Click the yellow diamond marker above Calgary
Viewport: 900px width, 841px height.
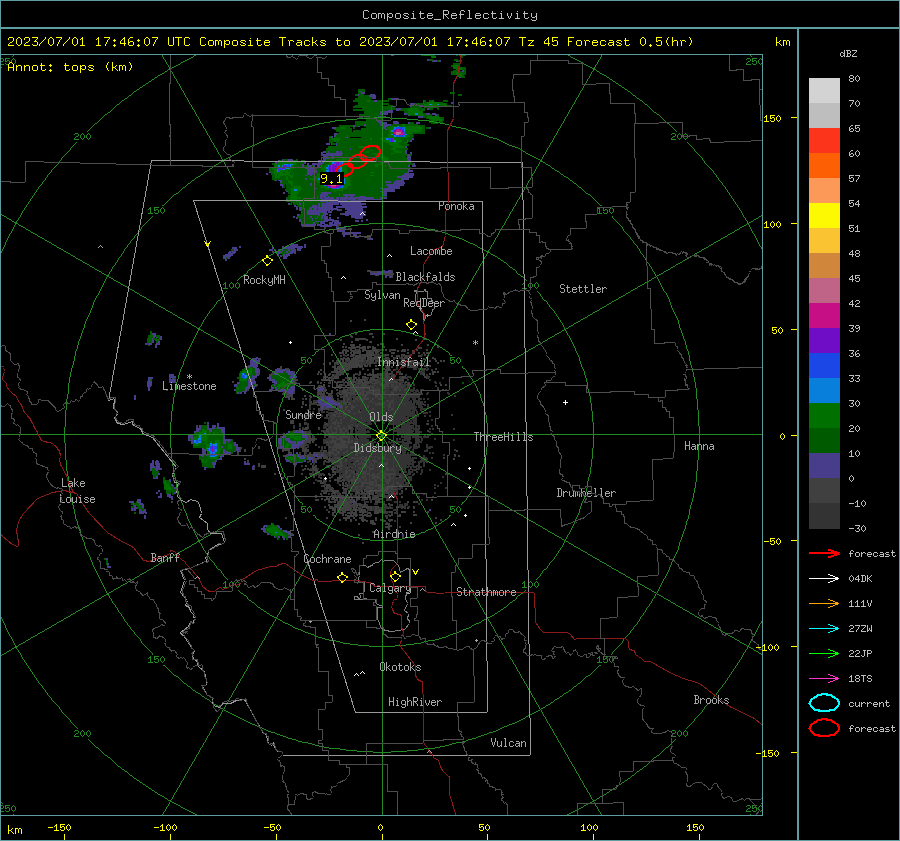coord(395,576)
